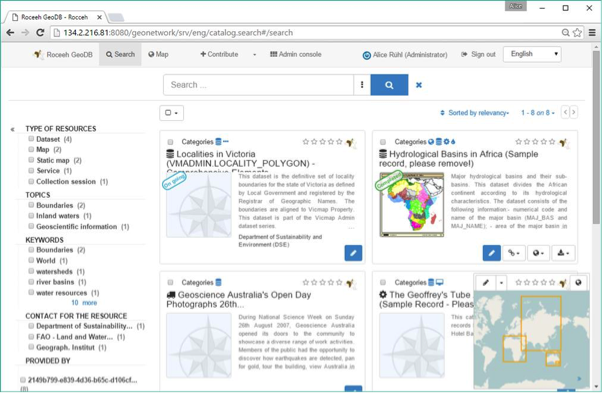Click the Roceeh GeoDB logo
The image size is (602, 393).
tap(38, 54)
